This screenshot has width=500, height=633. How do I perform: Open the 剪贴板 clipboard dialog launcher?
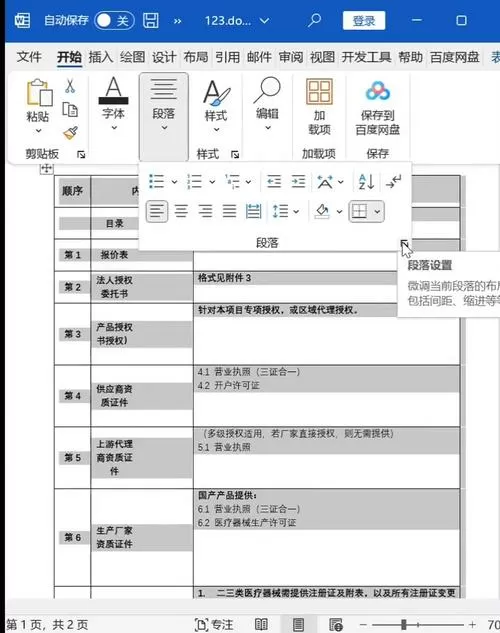tap(81, 155)
